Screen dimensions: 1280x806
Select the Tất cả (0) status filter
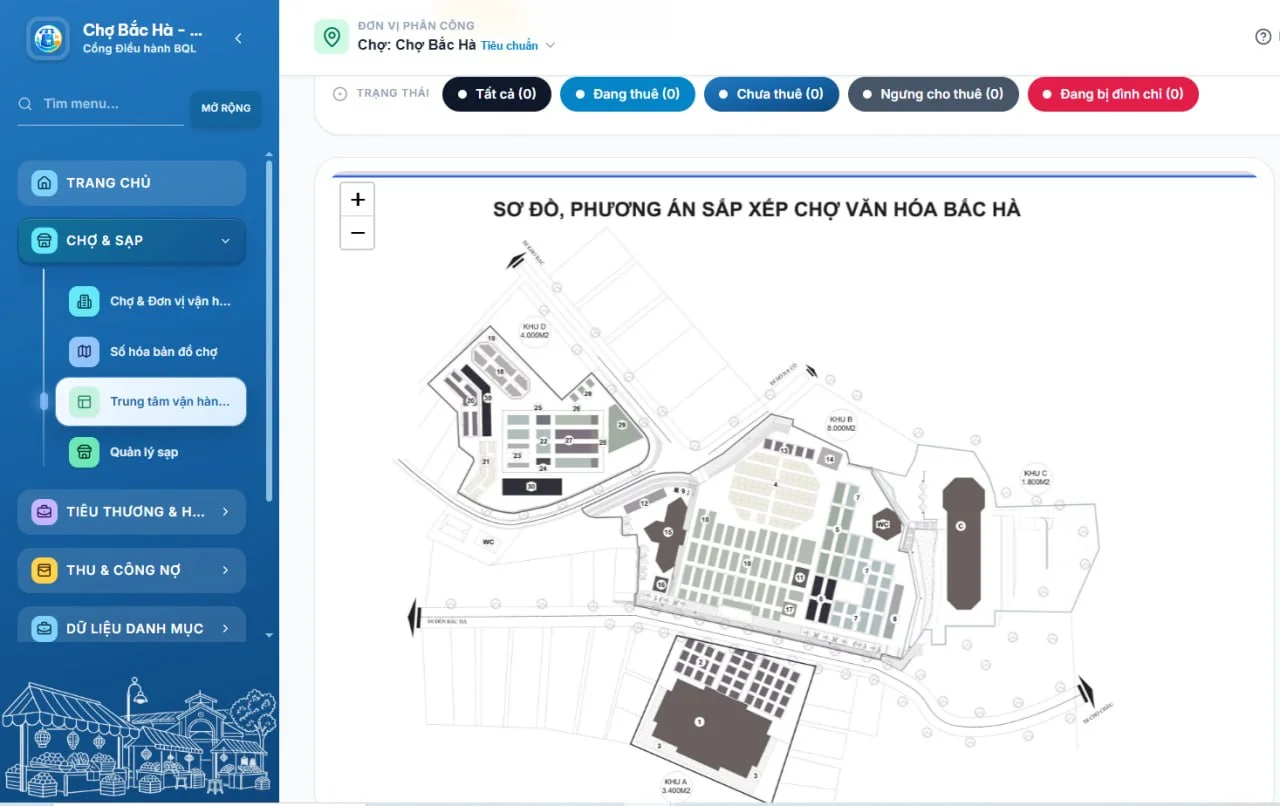pyautogui.click(x=496, y=94)
